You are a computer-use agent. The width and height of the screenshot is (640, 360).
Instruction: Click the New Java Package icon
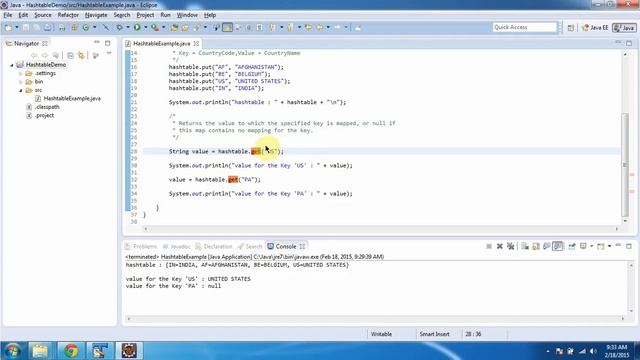coord(74,27)
